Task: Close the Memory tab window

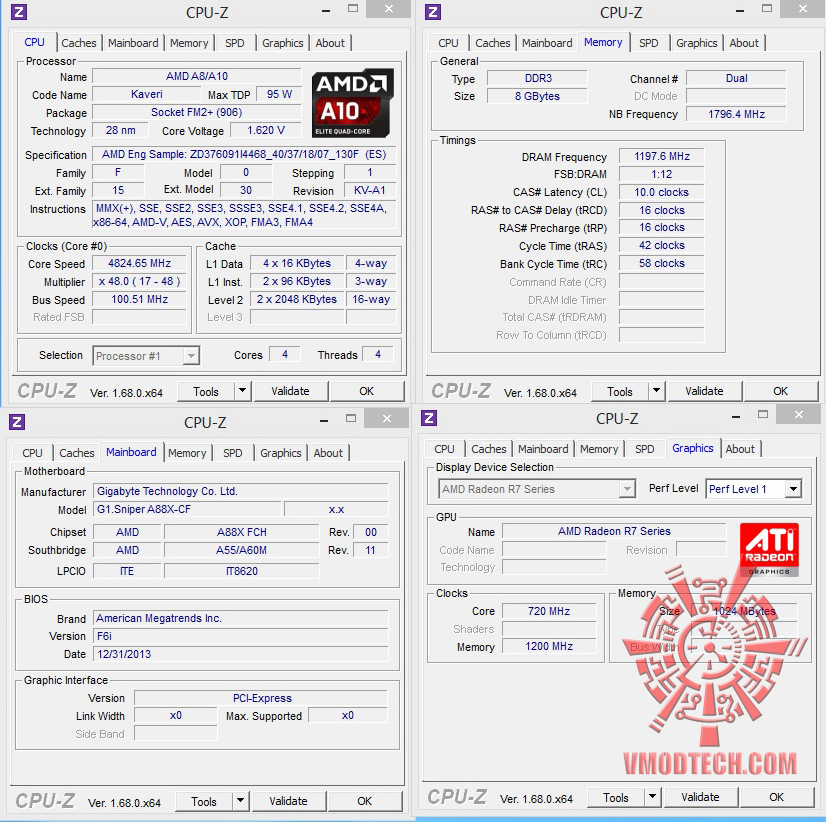Action: 803,8
